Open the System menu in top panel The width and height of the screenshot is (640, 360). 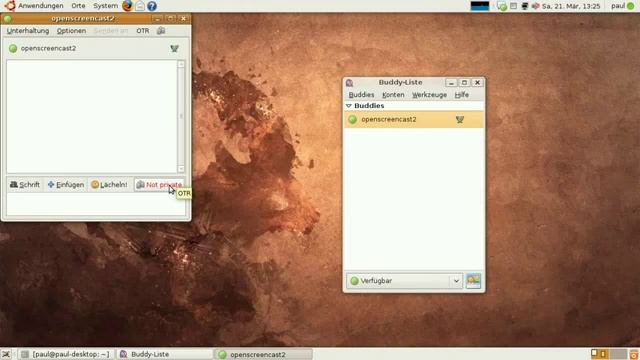tap(105, 6)
